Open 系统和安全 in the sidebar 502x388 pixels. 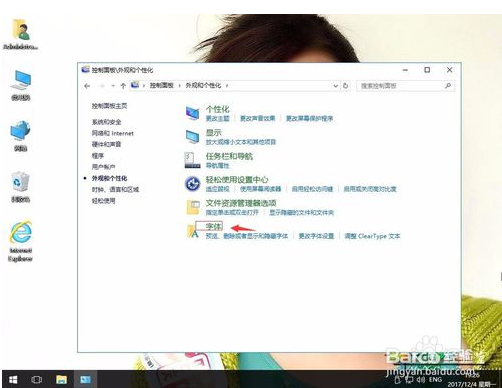point(107,122)
